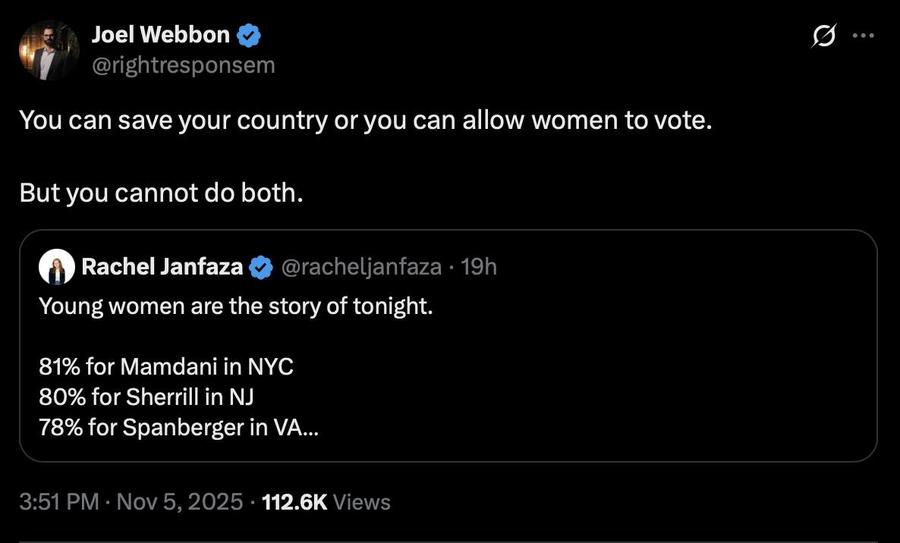This screenshot has height=543, width=900.
Task: Click the "But you cannot do both." line
Action: (x=160, y=193)
